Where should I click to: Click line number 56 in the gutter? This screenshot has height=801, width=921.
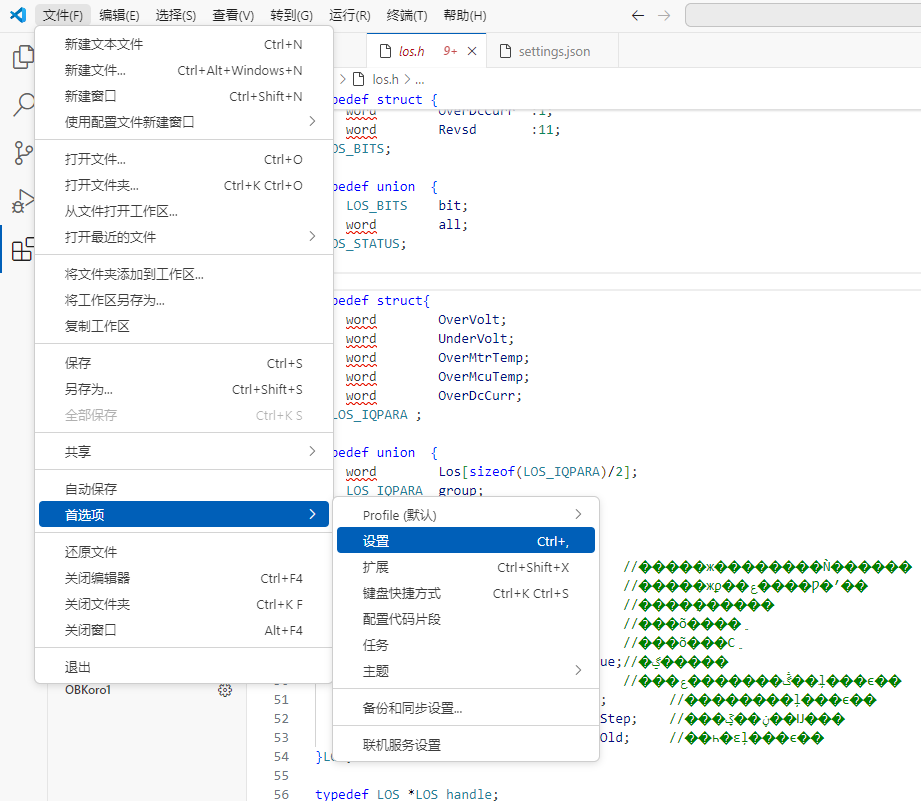click(x=281, y=794)
